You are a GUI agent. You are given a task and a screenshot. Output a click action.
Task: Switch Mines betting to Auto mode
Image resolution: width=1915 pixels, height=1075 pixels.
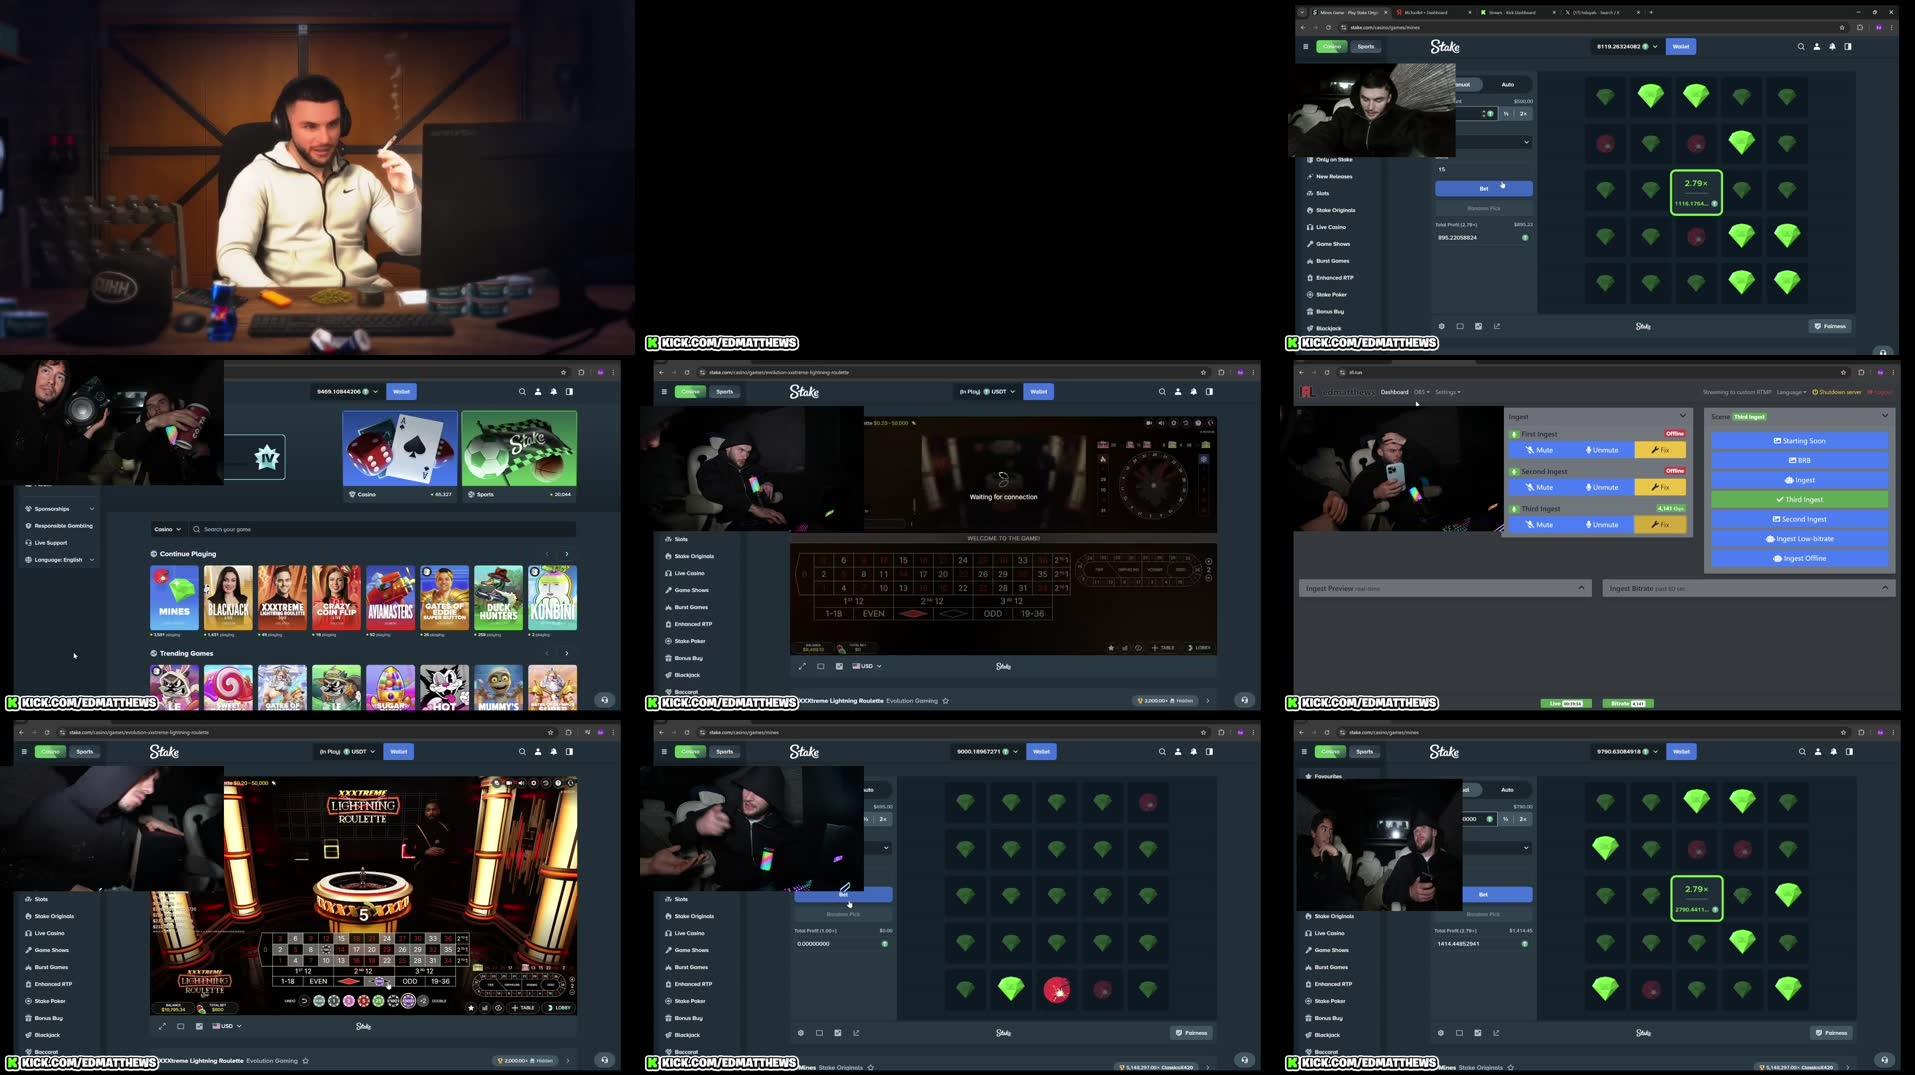(x=1507, y=789)
